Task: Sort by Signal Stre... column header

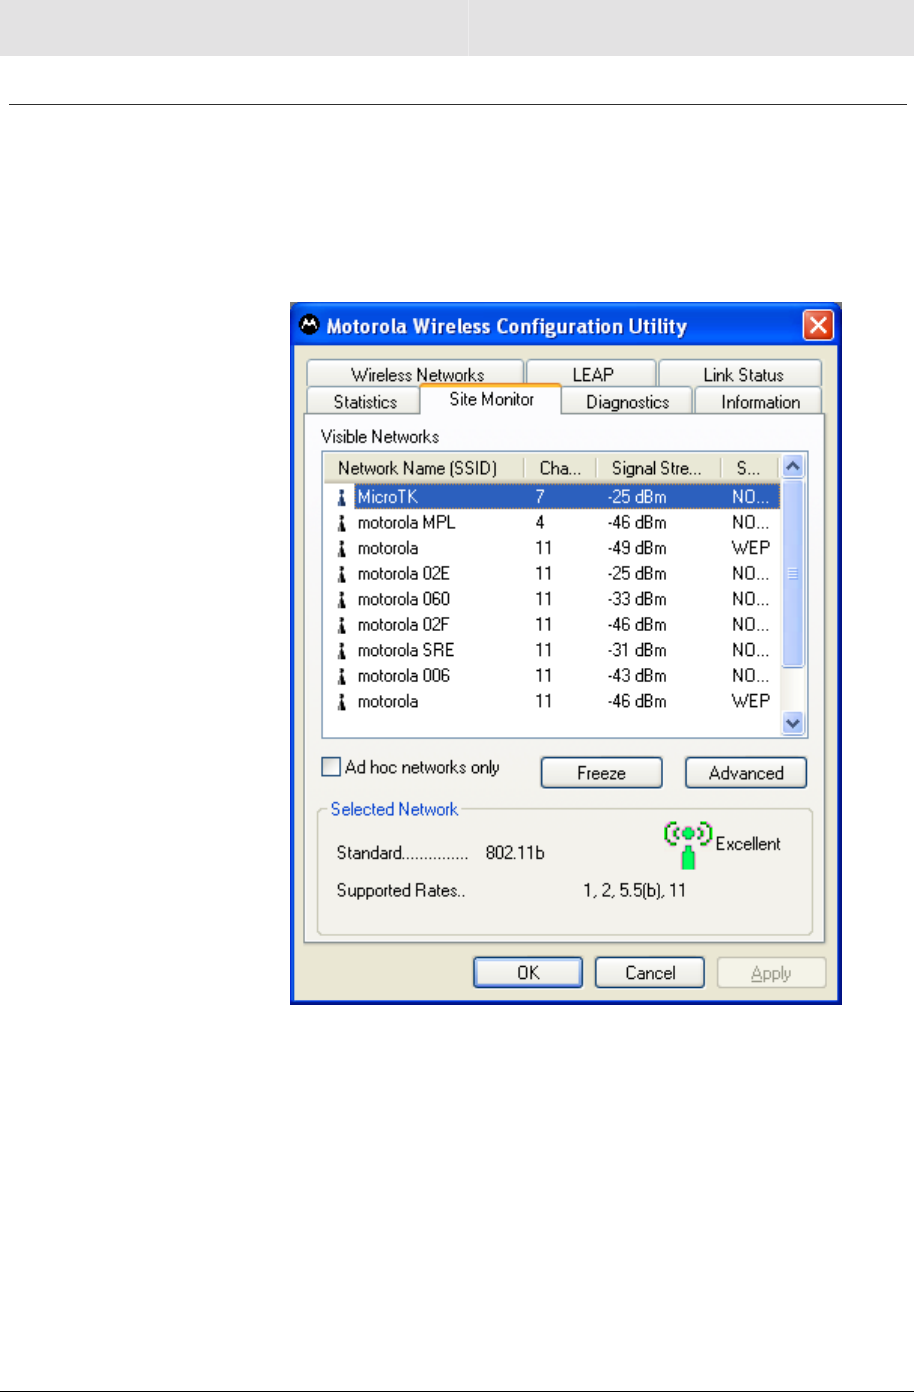Action: 658,468
